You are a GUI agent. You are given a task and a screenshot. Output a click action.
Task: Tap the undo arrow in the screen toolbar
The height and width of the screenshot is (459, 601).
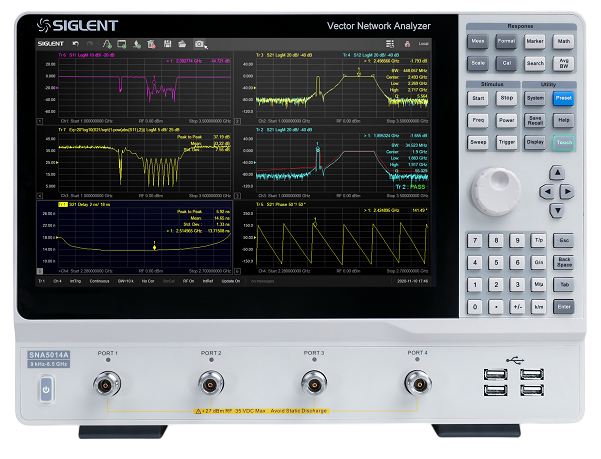coord(76,44)
